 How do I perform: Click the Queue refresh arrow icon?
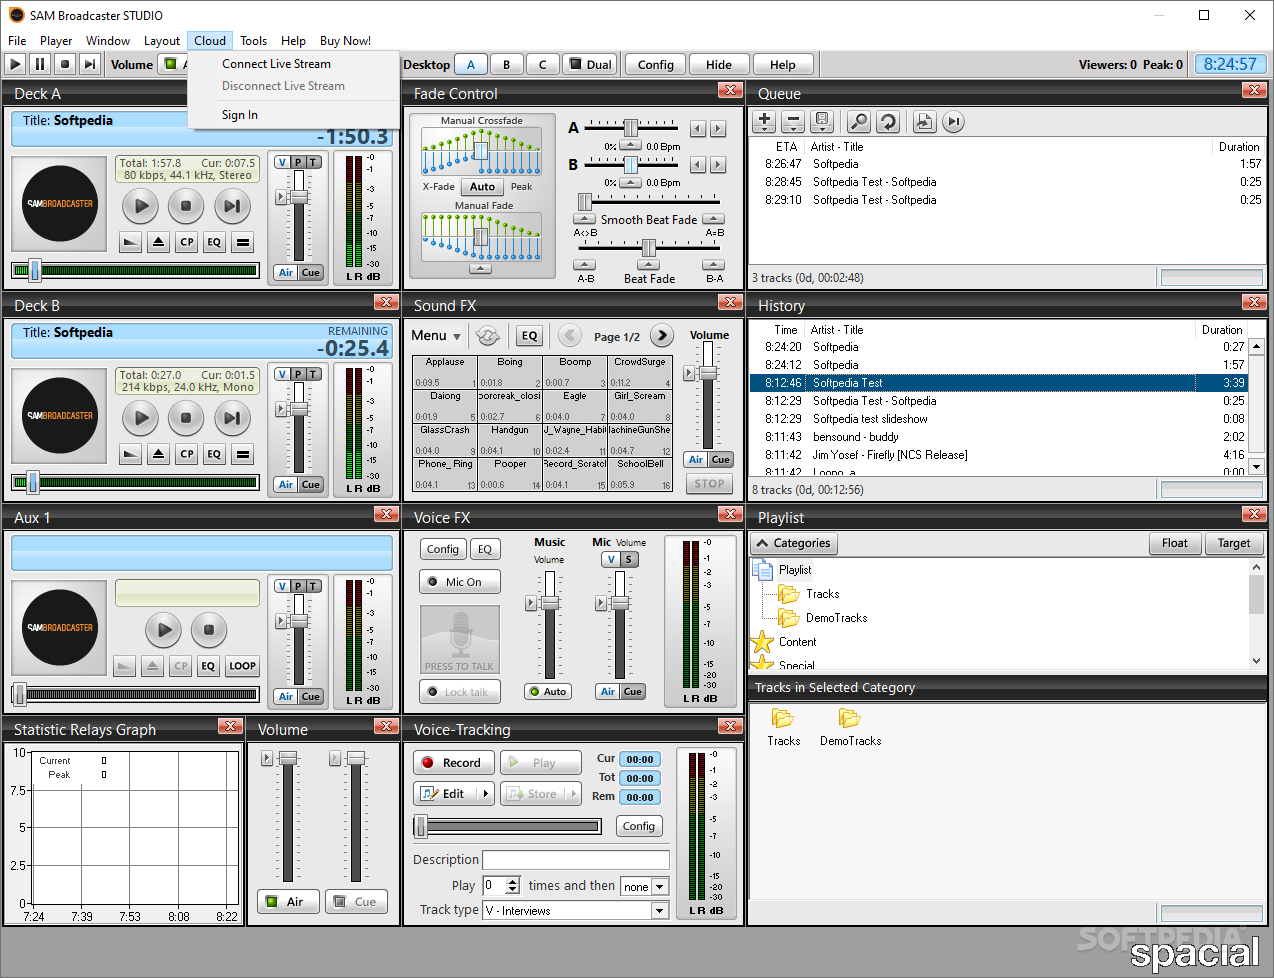point(887,121)
